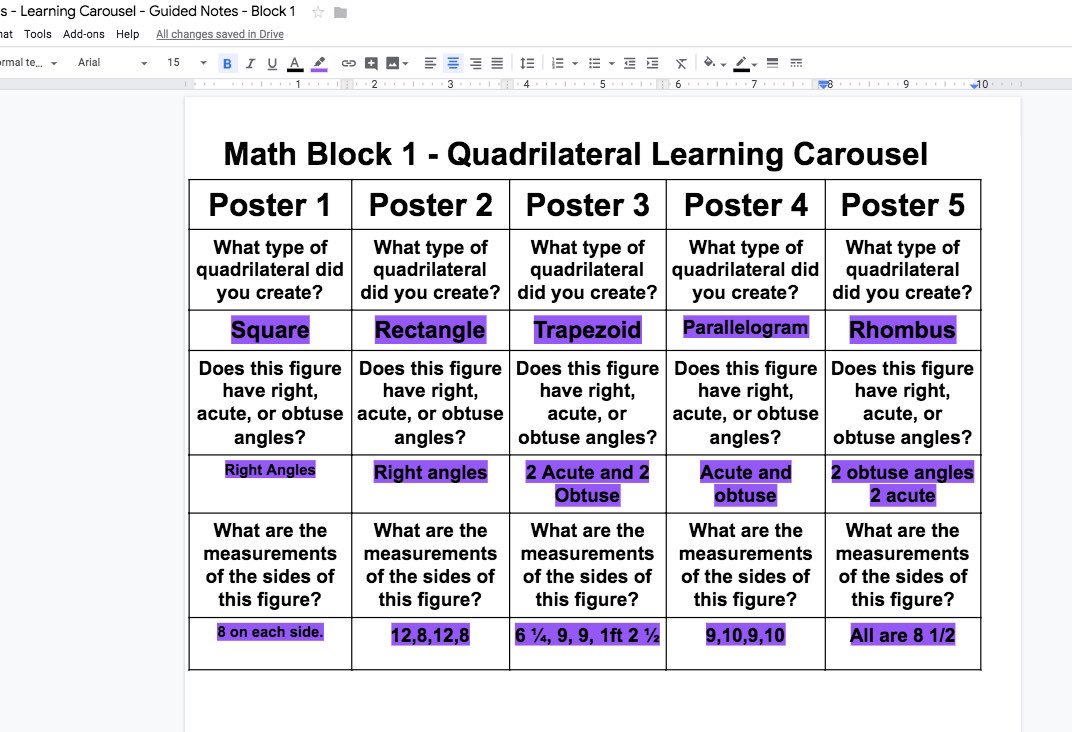This screenshot has width=1072, height=732.
Task: Insert a link using the link icon
Action: click(x=349, y=64)
